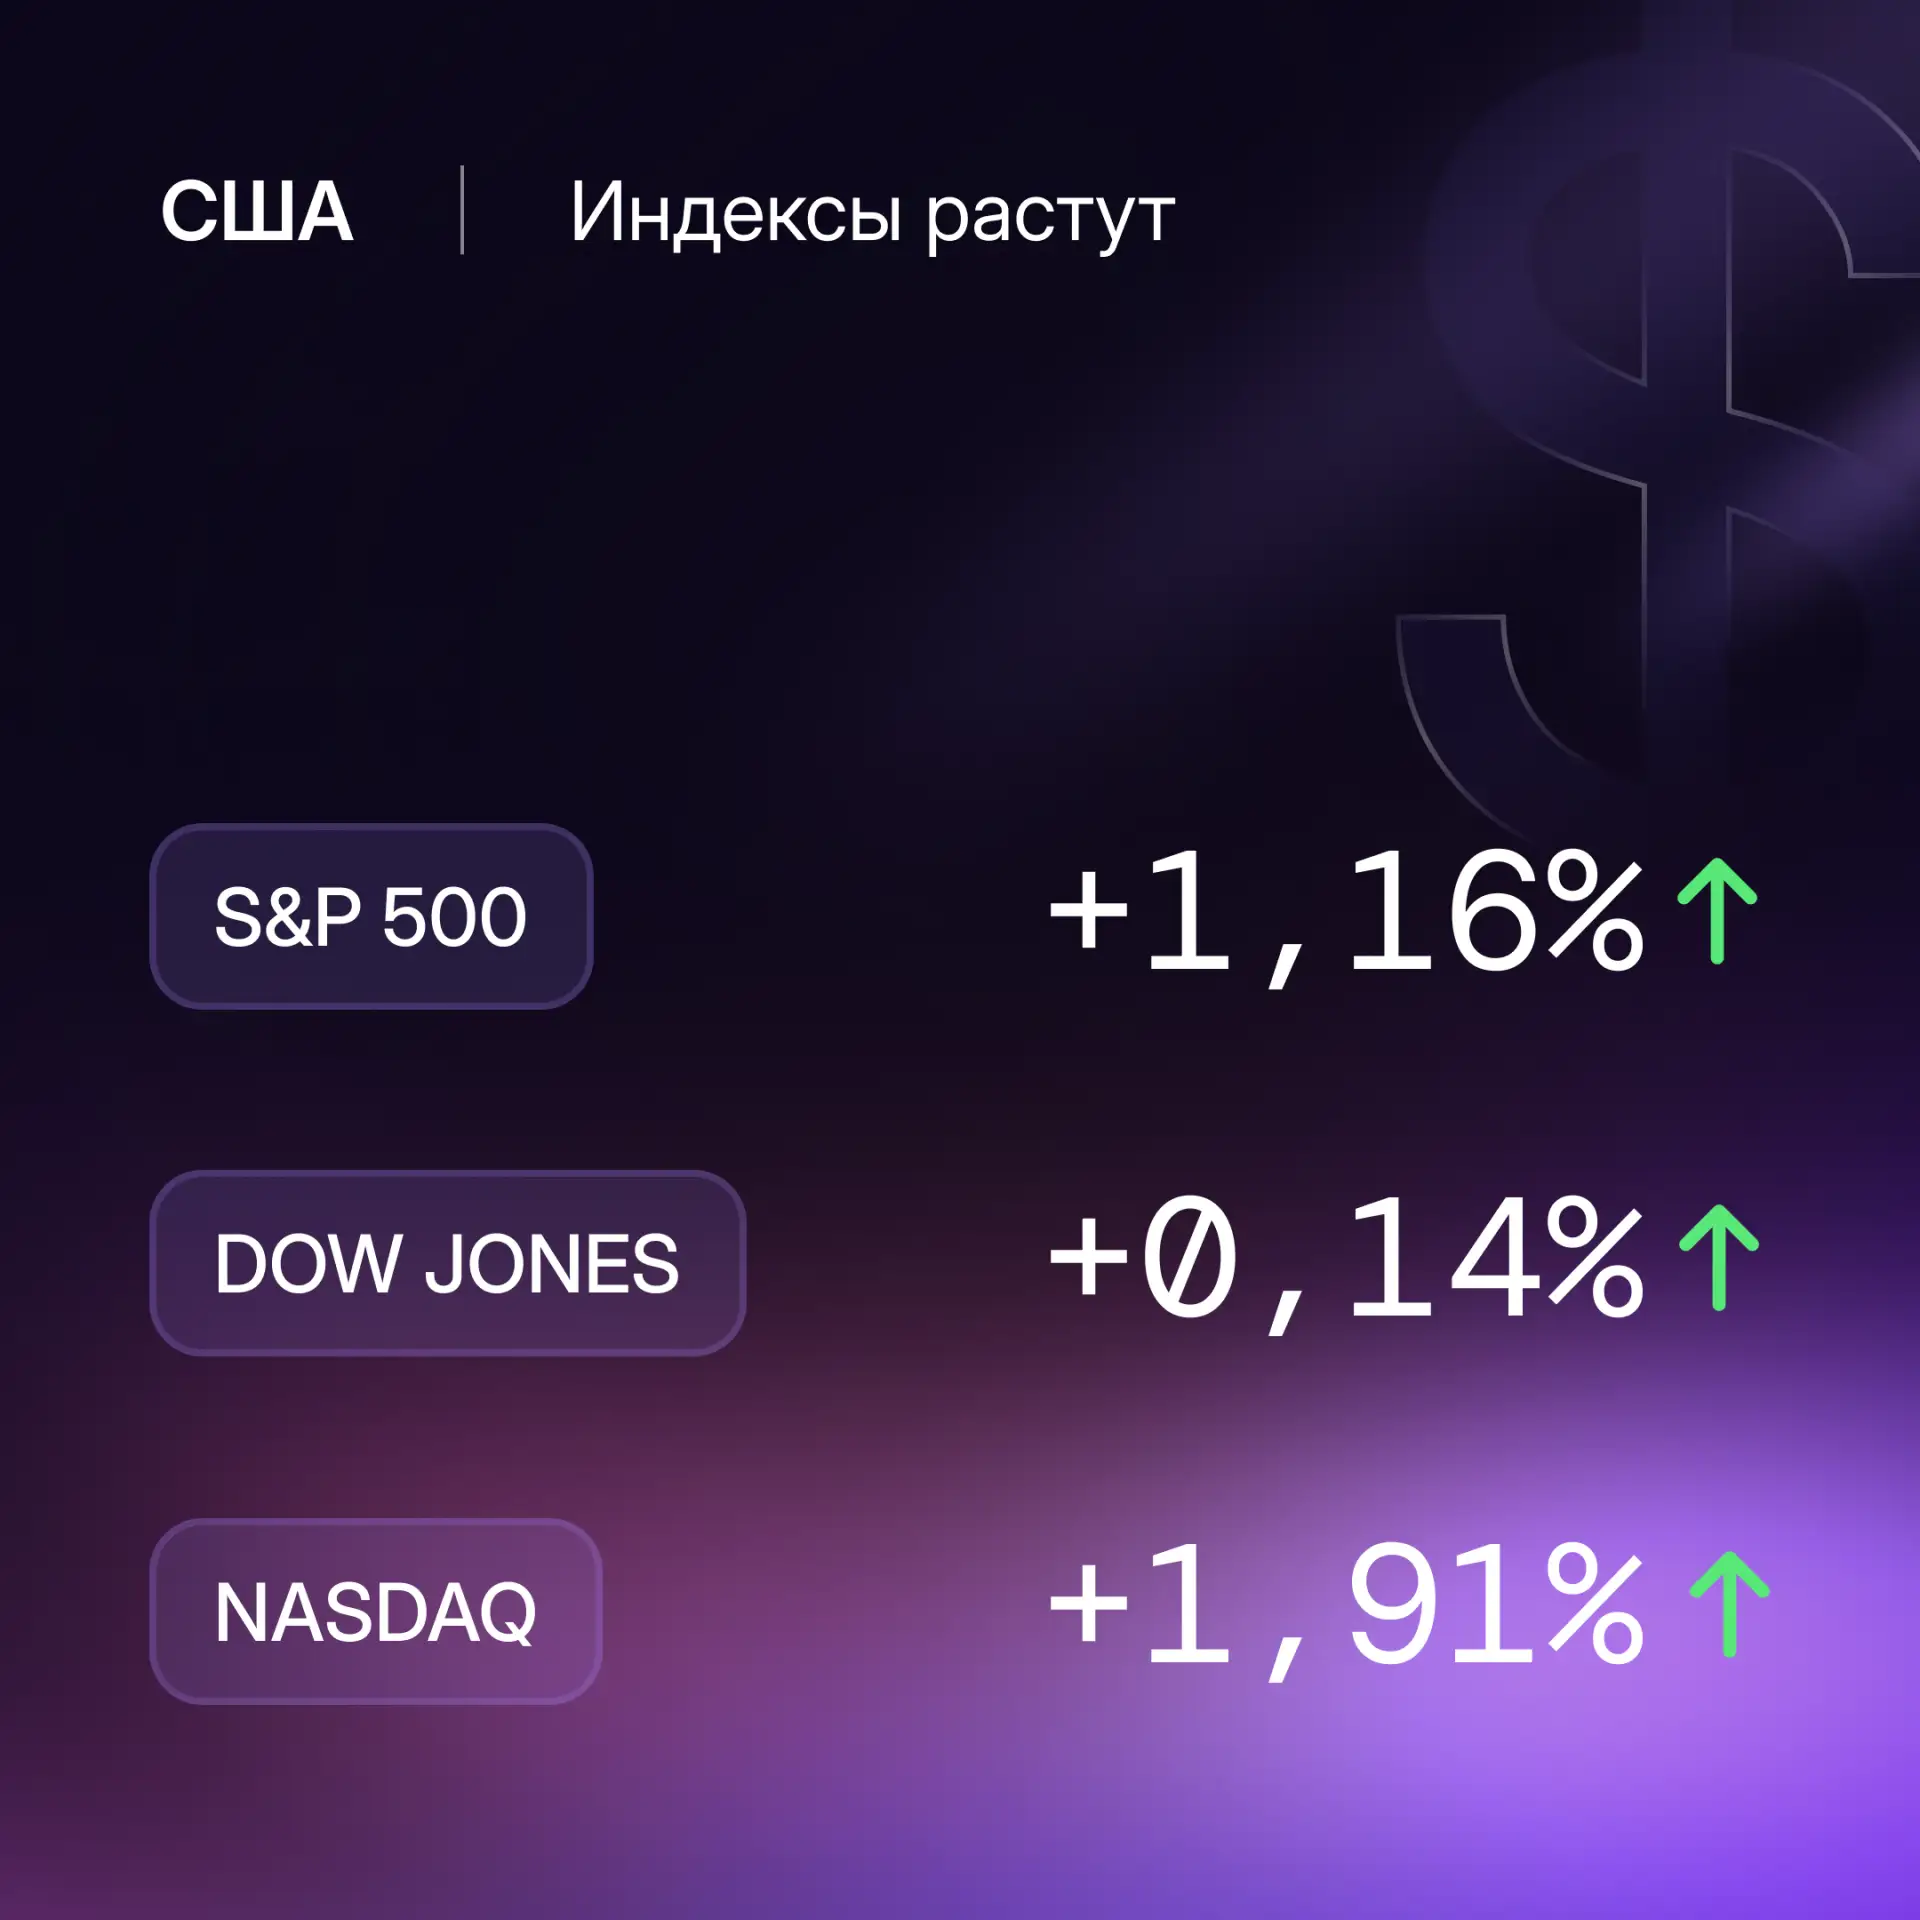Image resolution: width=1920 pixels, height=1920 pixels.
Task: Click the NASDAQ badge
Action: click(375, 1611)
